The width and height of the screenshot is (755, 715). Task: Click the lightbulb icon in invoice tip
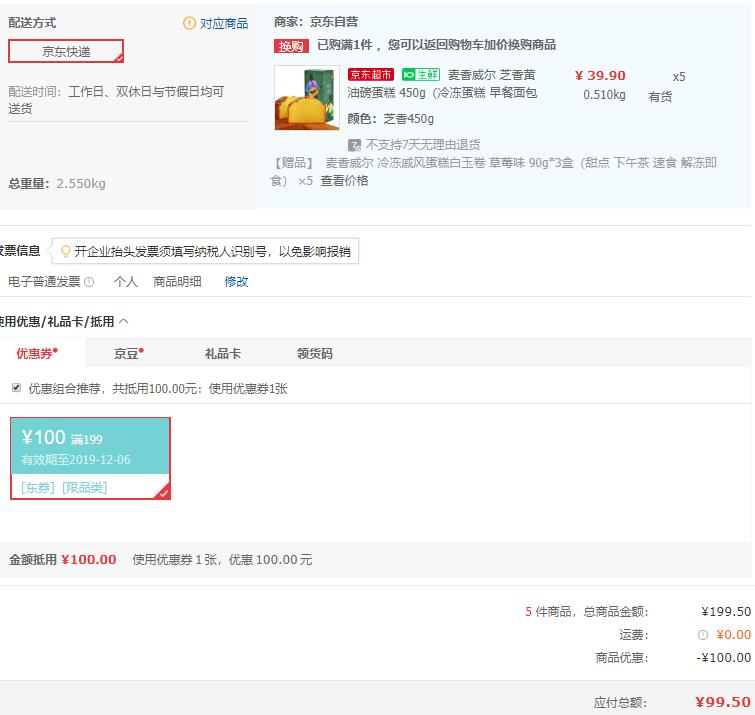(x=65, y=251)
